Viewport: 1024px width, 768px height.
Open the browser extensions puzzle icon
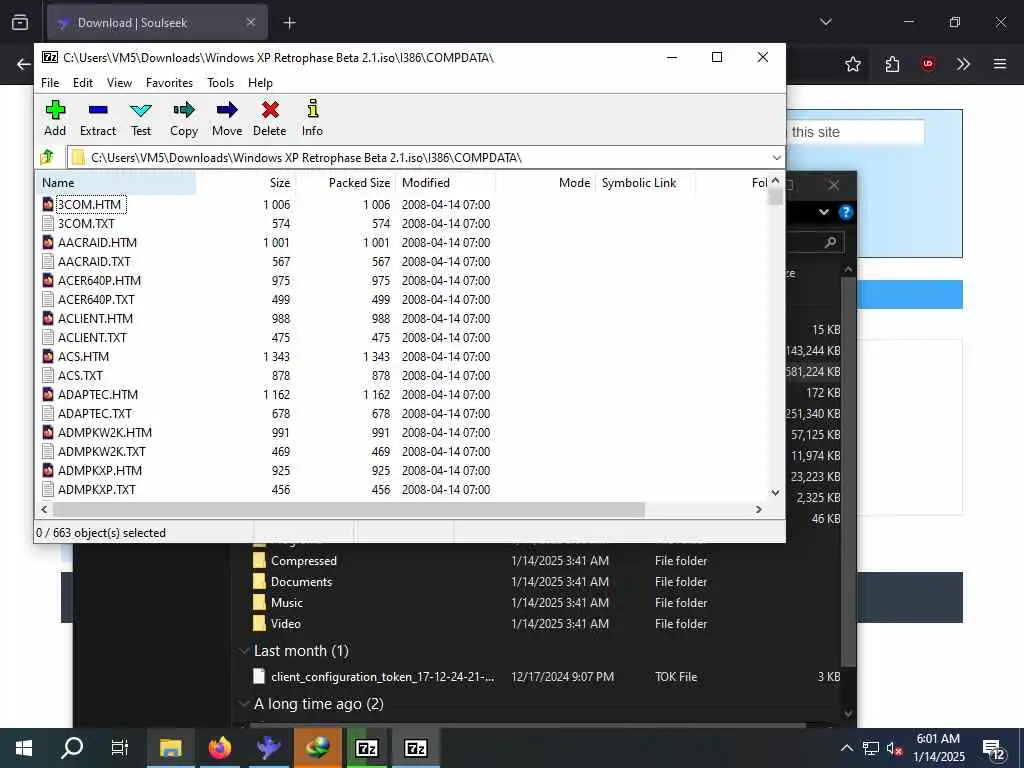892,64
